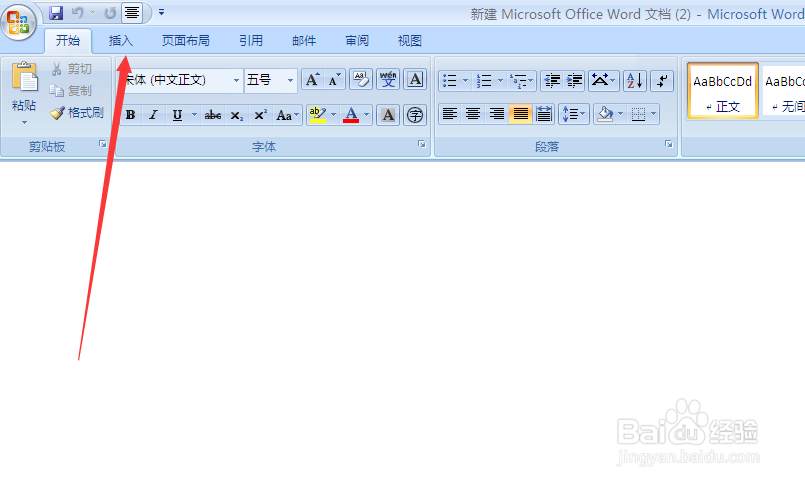Image resolution: width=805 pixels, height=485 pixels.
Task: Shrink font size with small A icon
Action: point(335,80)
